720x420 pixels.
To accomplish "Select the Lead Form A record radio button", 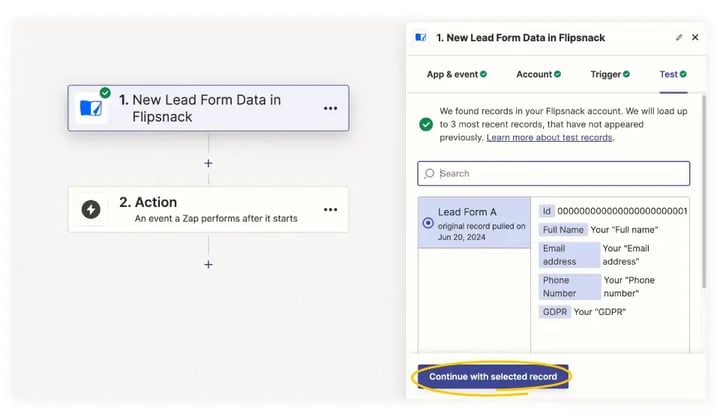I will pyautogui.click(x=428, y=223).
